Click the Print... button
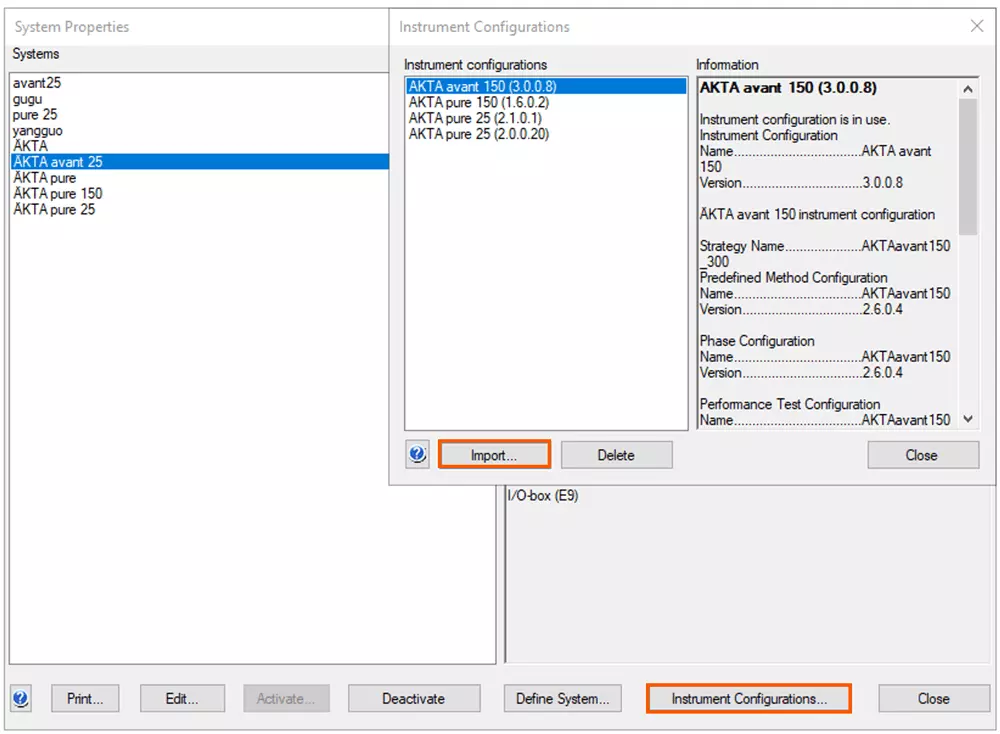 pos(92,699)
